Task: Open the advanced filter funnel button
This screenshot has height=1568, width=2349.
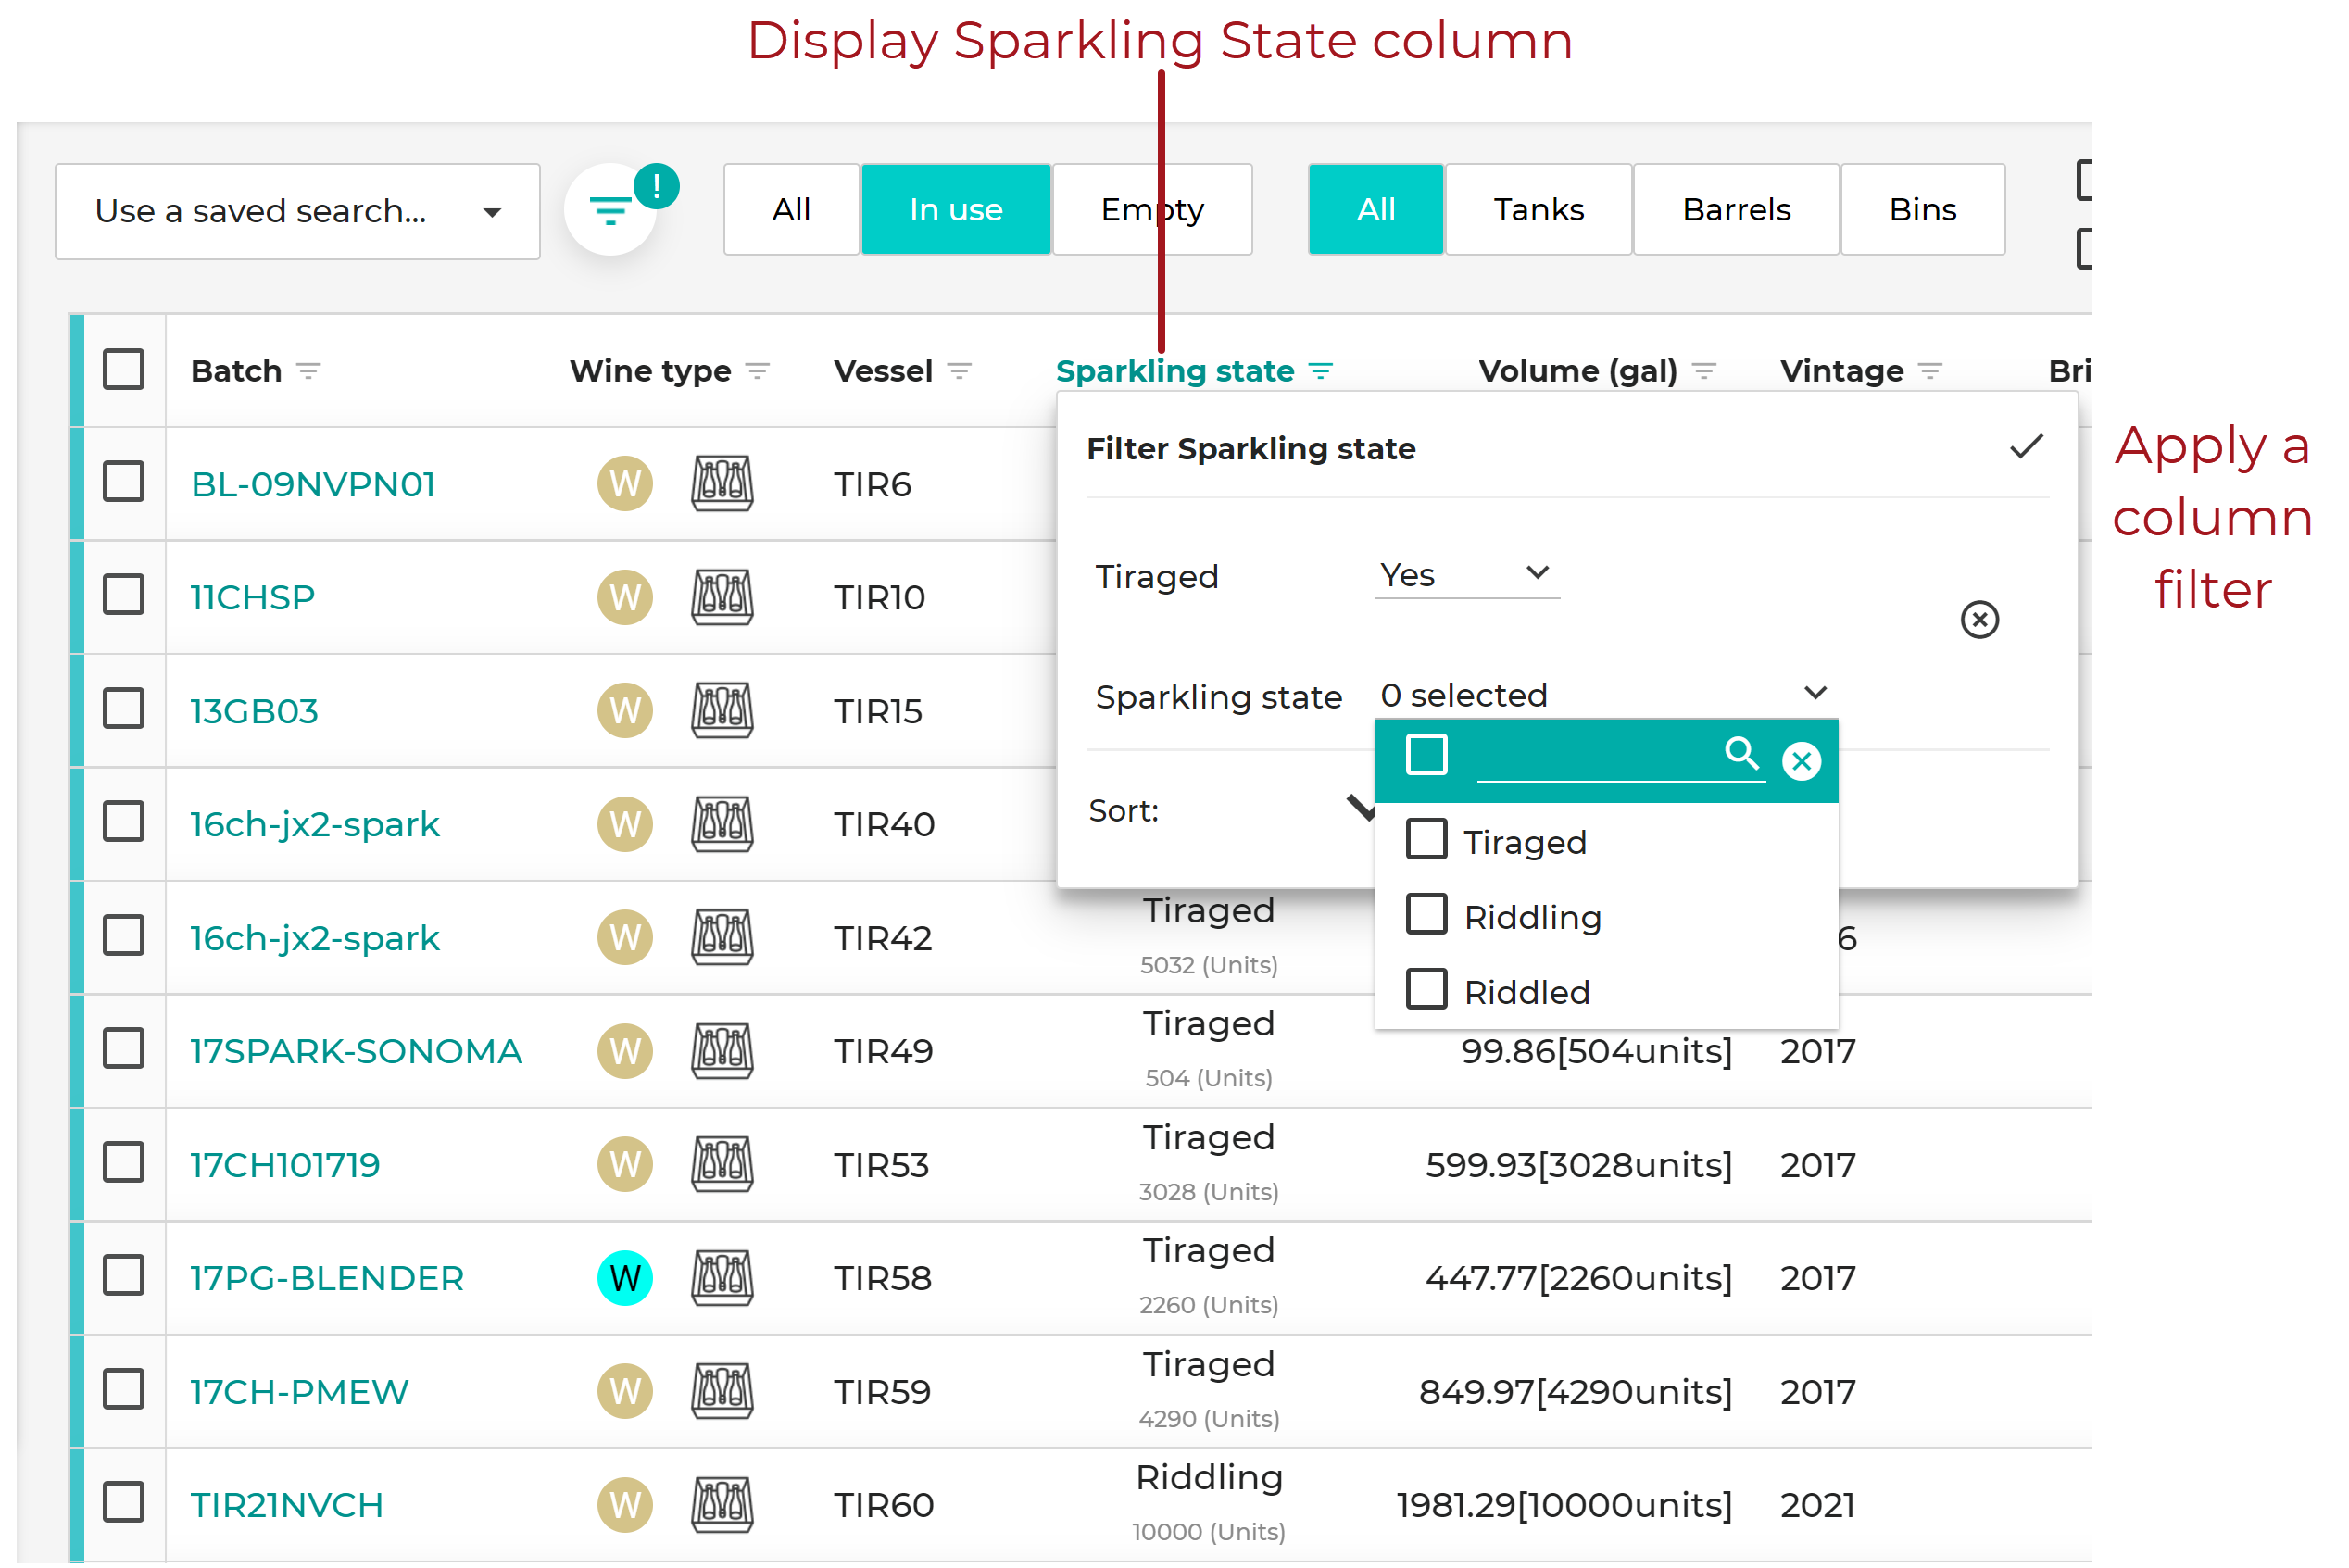Action: [x=610, y=210]
